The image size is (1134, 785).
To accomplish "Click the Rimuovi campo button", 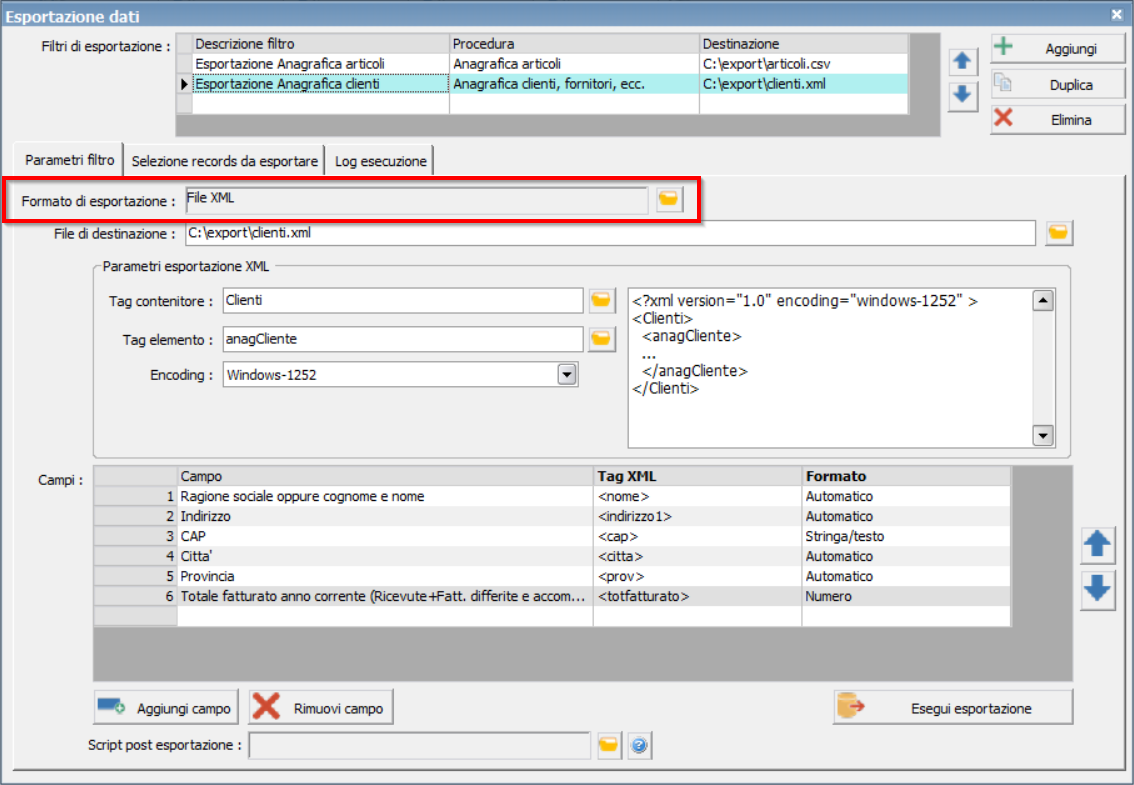I will point(321,708).
